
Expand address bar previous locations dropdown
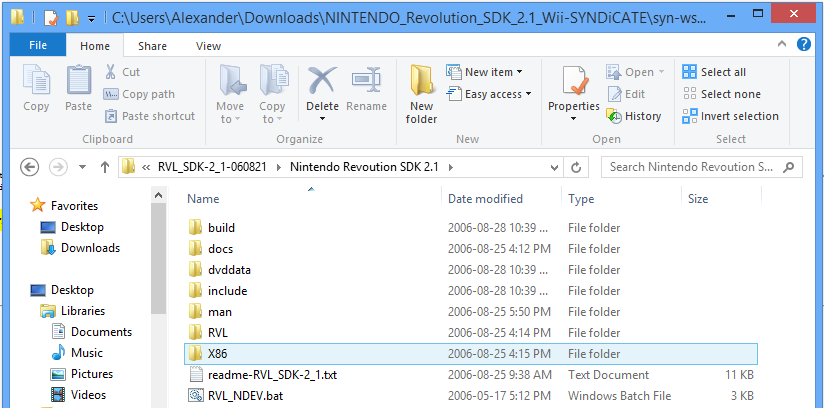[554, 167]
